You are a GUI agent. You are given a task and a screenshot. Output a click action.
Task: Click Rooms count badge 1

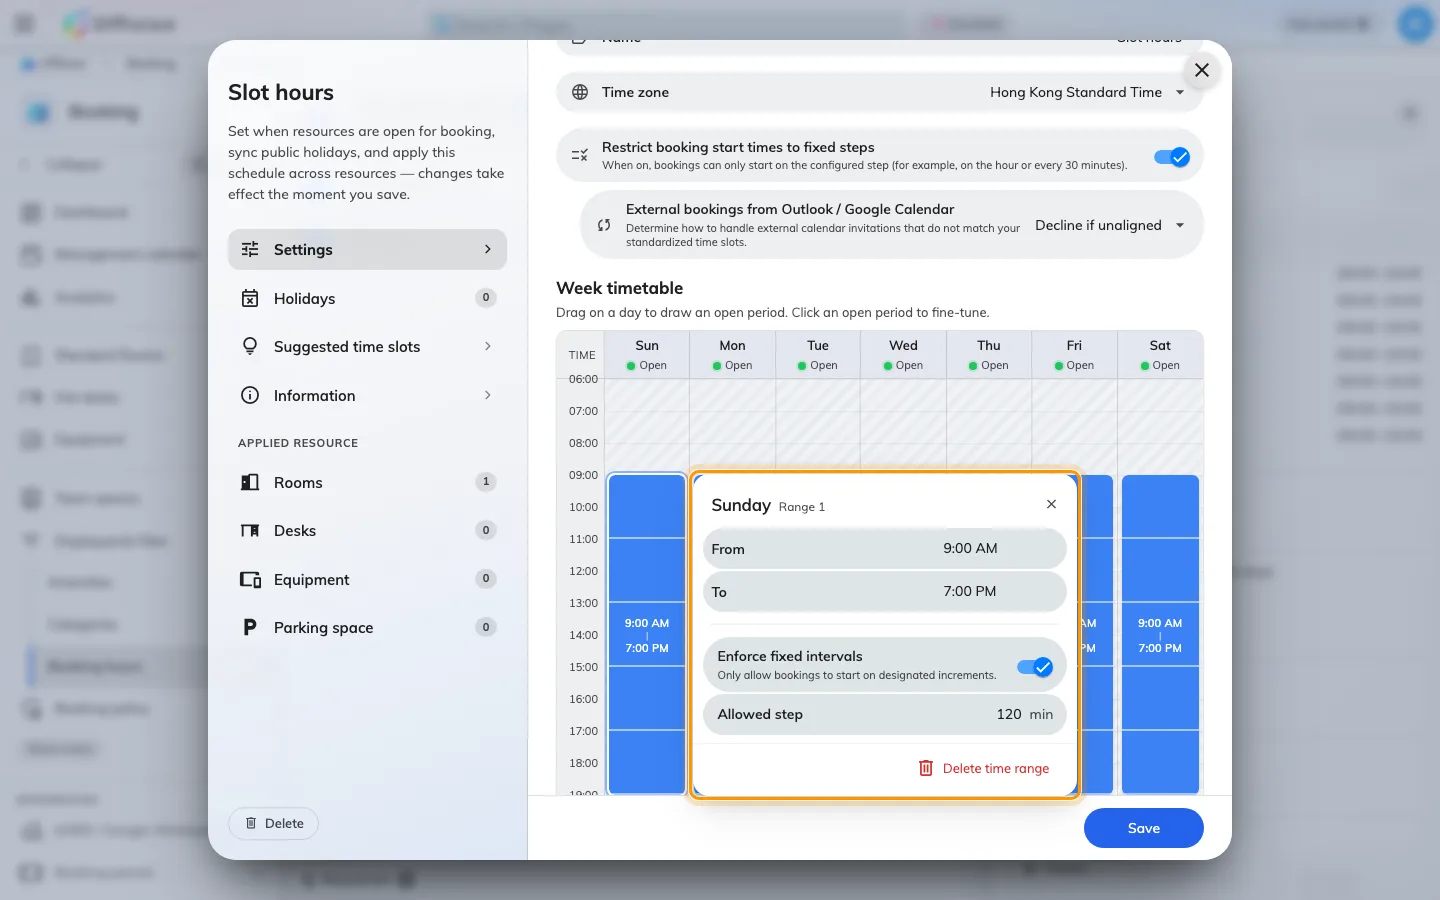[x=486, y=482]
